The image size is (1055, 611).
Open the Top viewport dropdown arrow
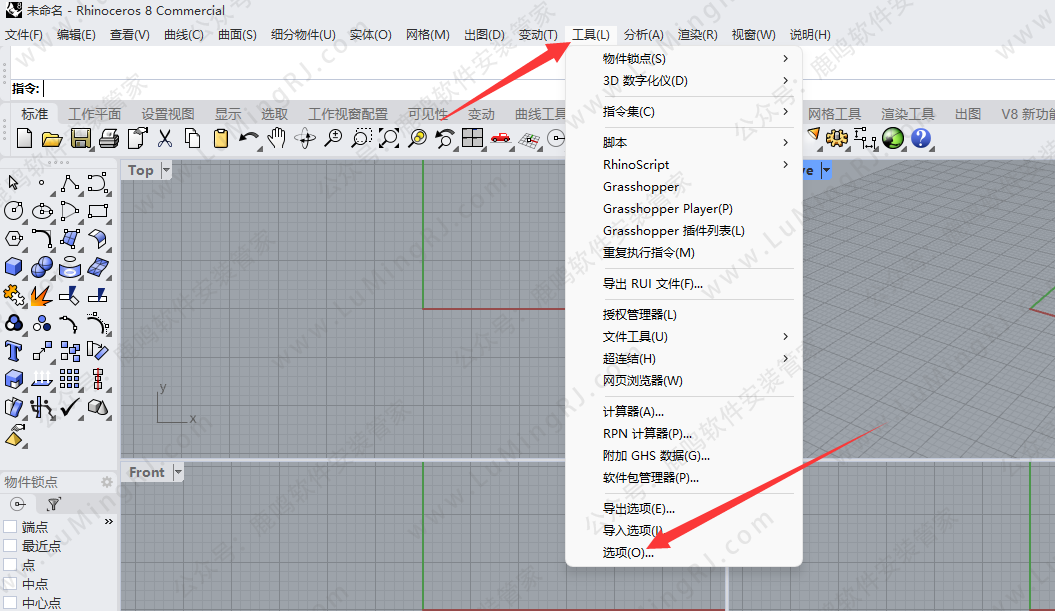166,171
